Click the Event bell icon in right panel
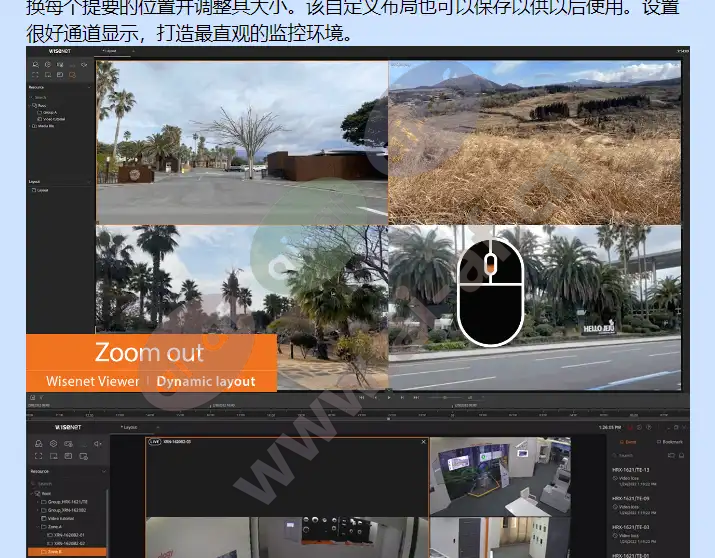This screenshot has width=715, height=558. pos(624,442)
